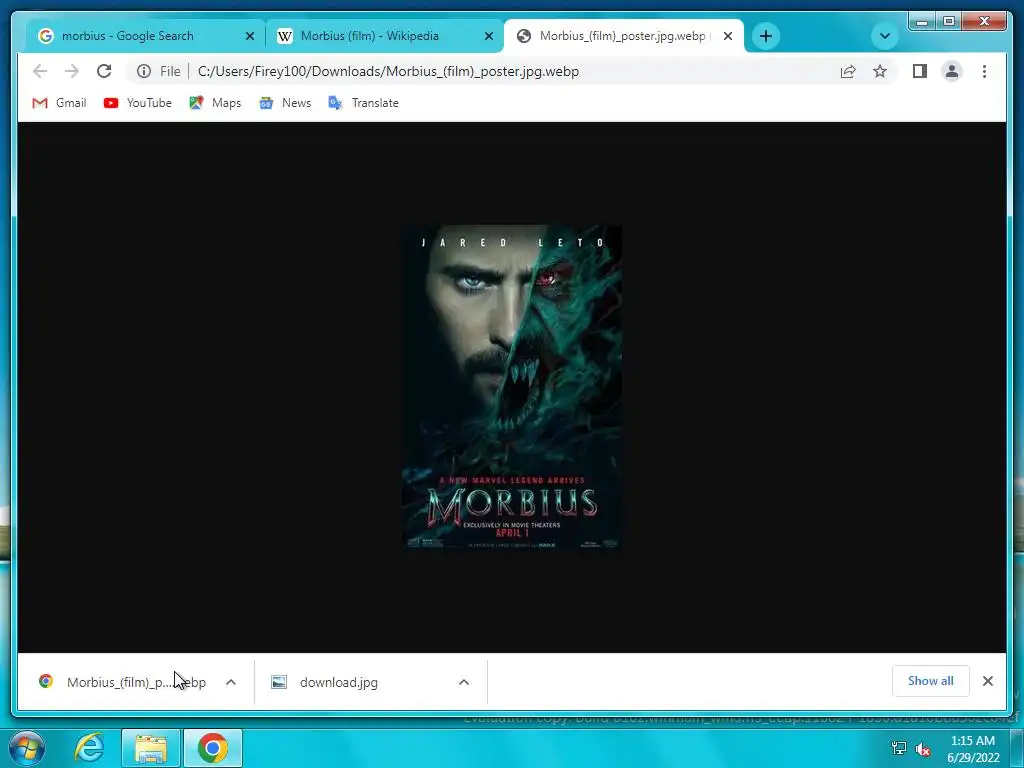The height and width of the screenshot is (768, 1024).
Task: Open the YouTube bookmark
Action: [x=138, y=103]
